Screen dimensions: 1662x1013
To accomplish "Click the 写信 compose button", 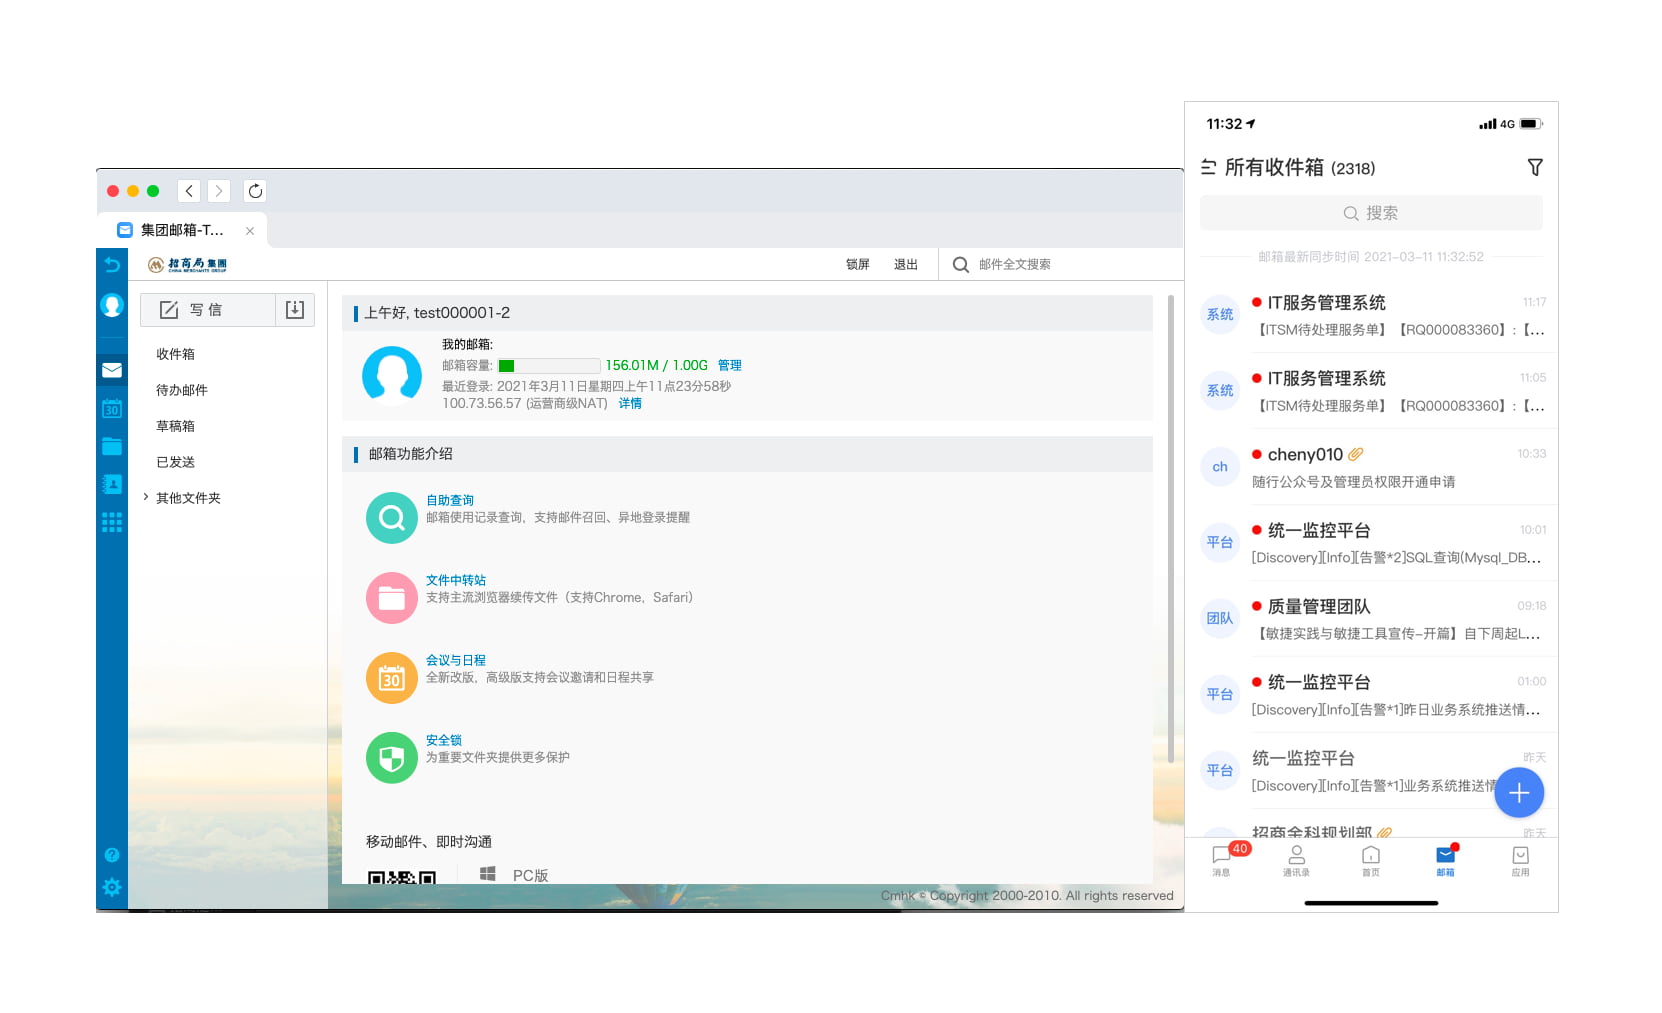I will click(x=207, y=310).
